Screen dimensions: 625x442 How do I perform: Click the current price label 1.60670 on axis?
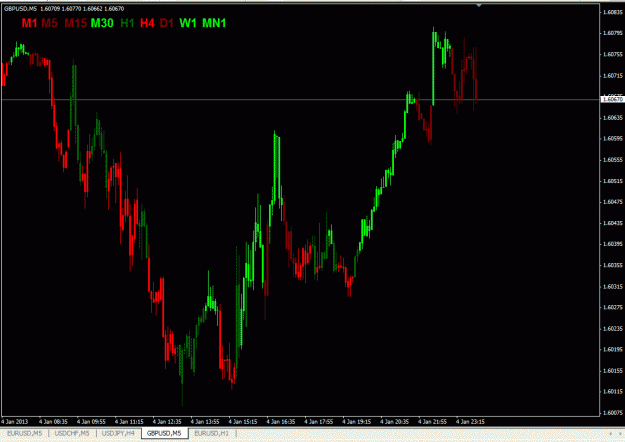click(612, 99)
